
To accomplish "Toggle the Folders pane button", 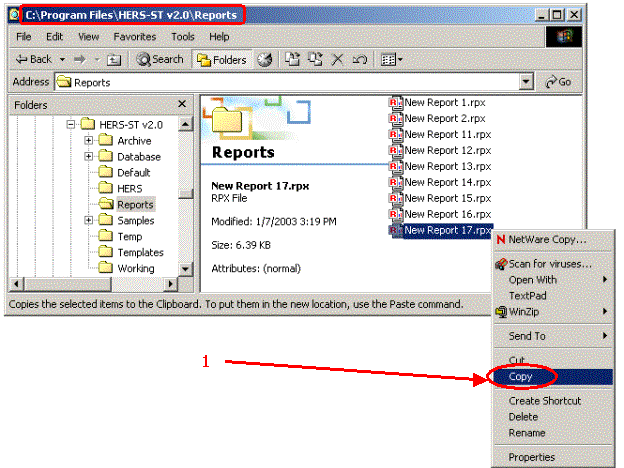I will (x=222, y=60).
